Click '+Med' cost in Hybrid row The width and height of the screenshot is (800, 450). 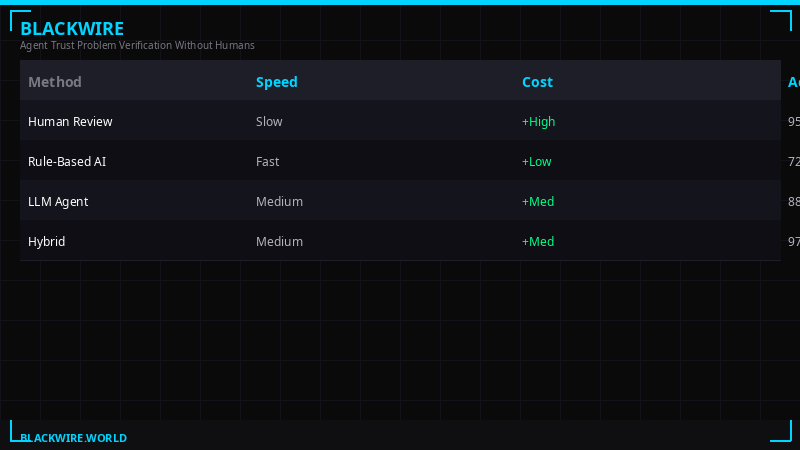(538, 241)
